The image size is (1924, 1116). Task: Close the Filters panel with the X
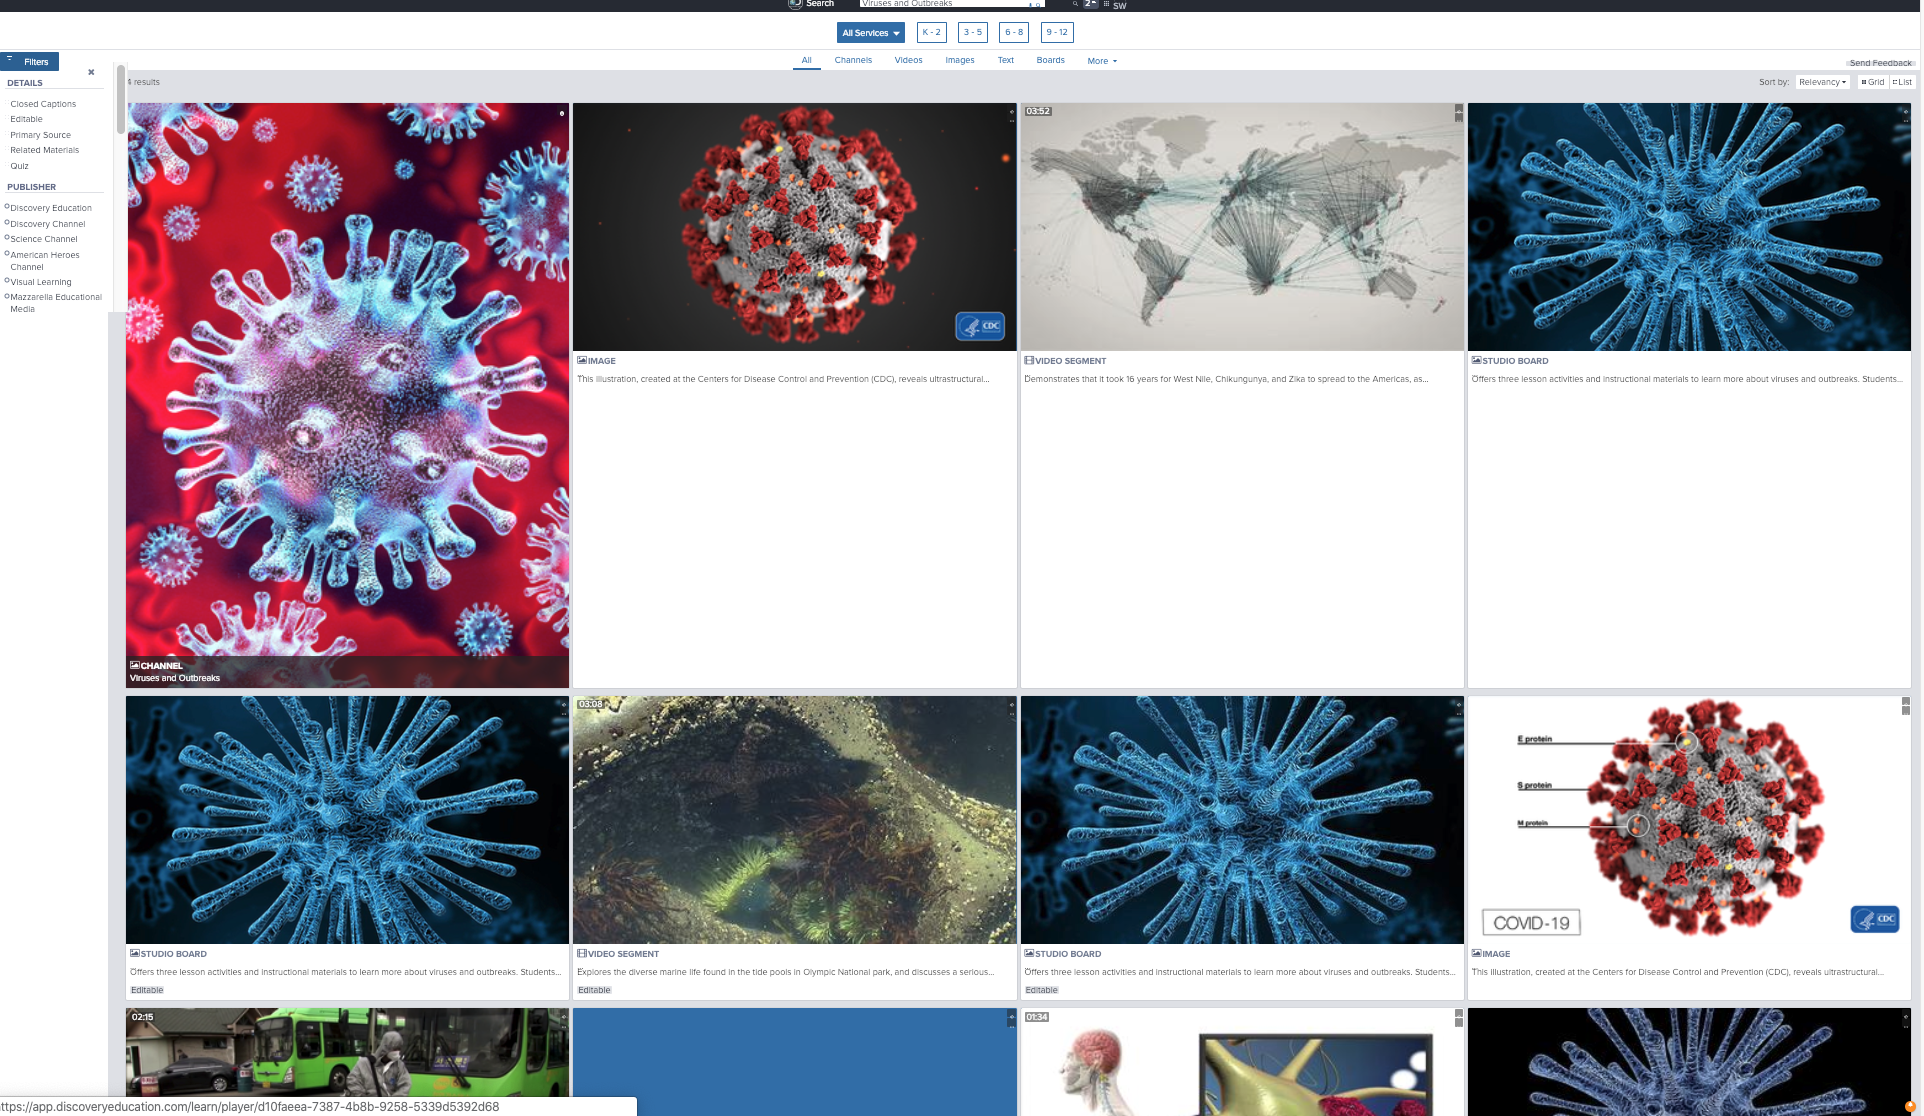pos(91,72)
